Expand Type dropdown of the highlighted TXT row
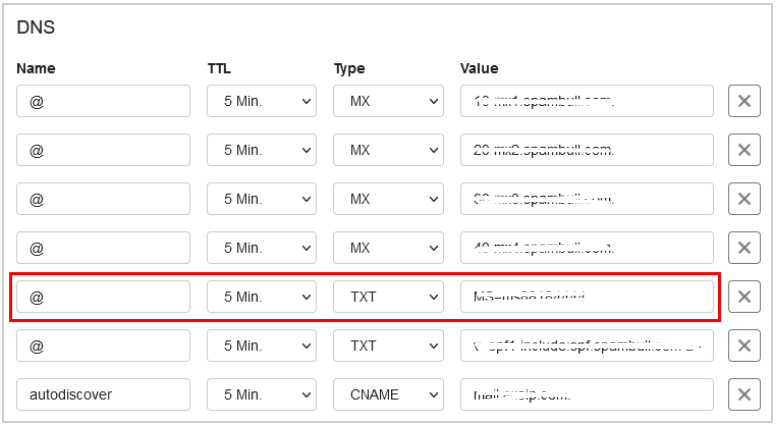The width and height of the screenshot is (777, 431). point(388,297)
